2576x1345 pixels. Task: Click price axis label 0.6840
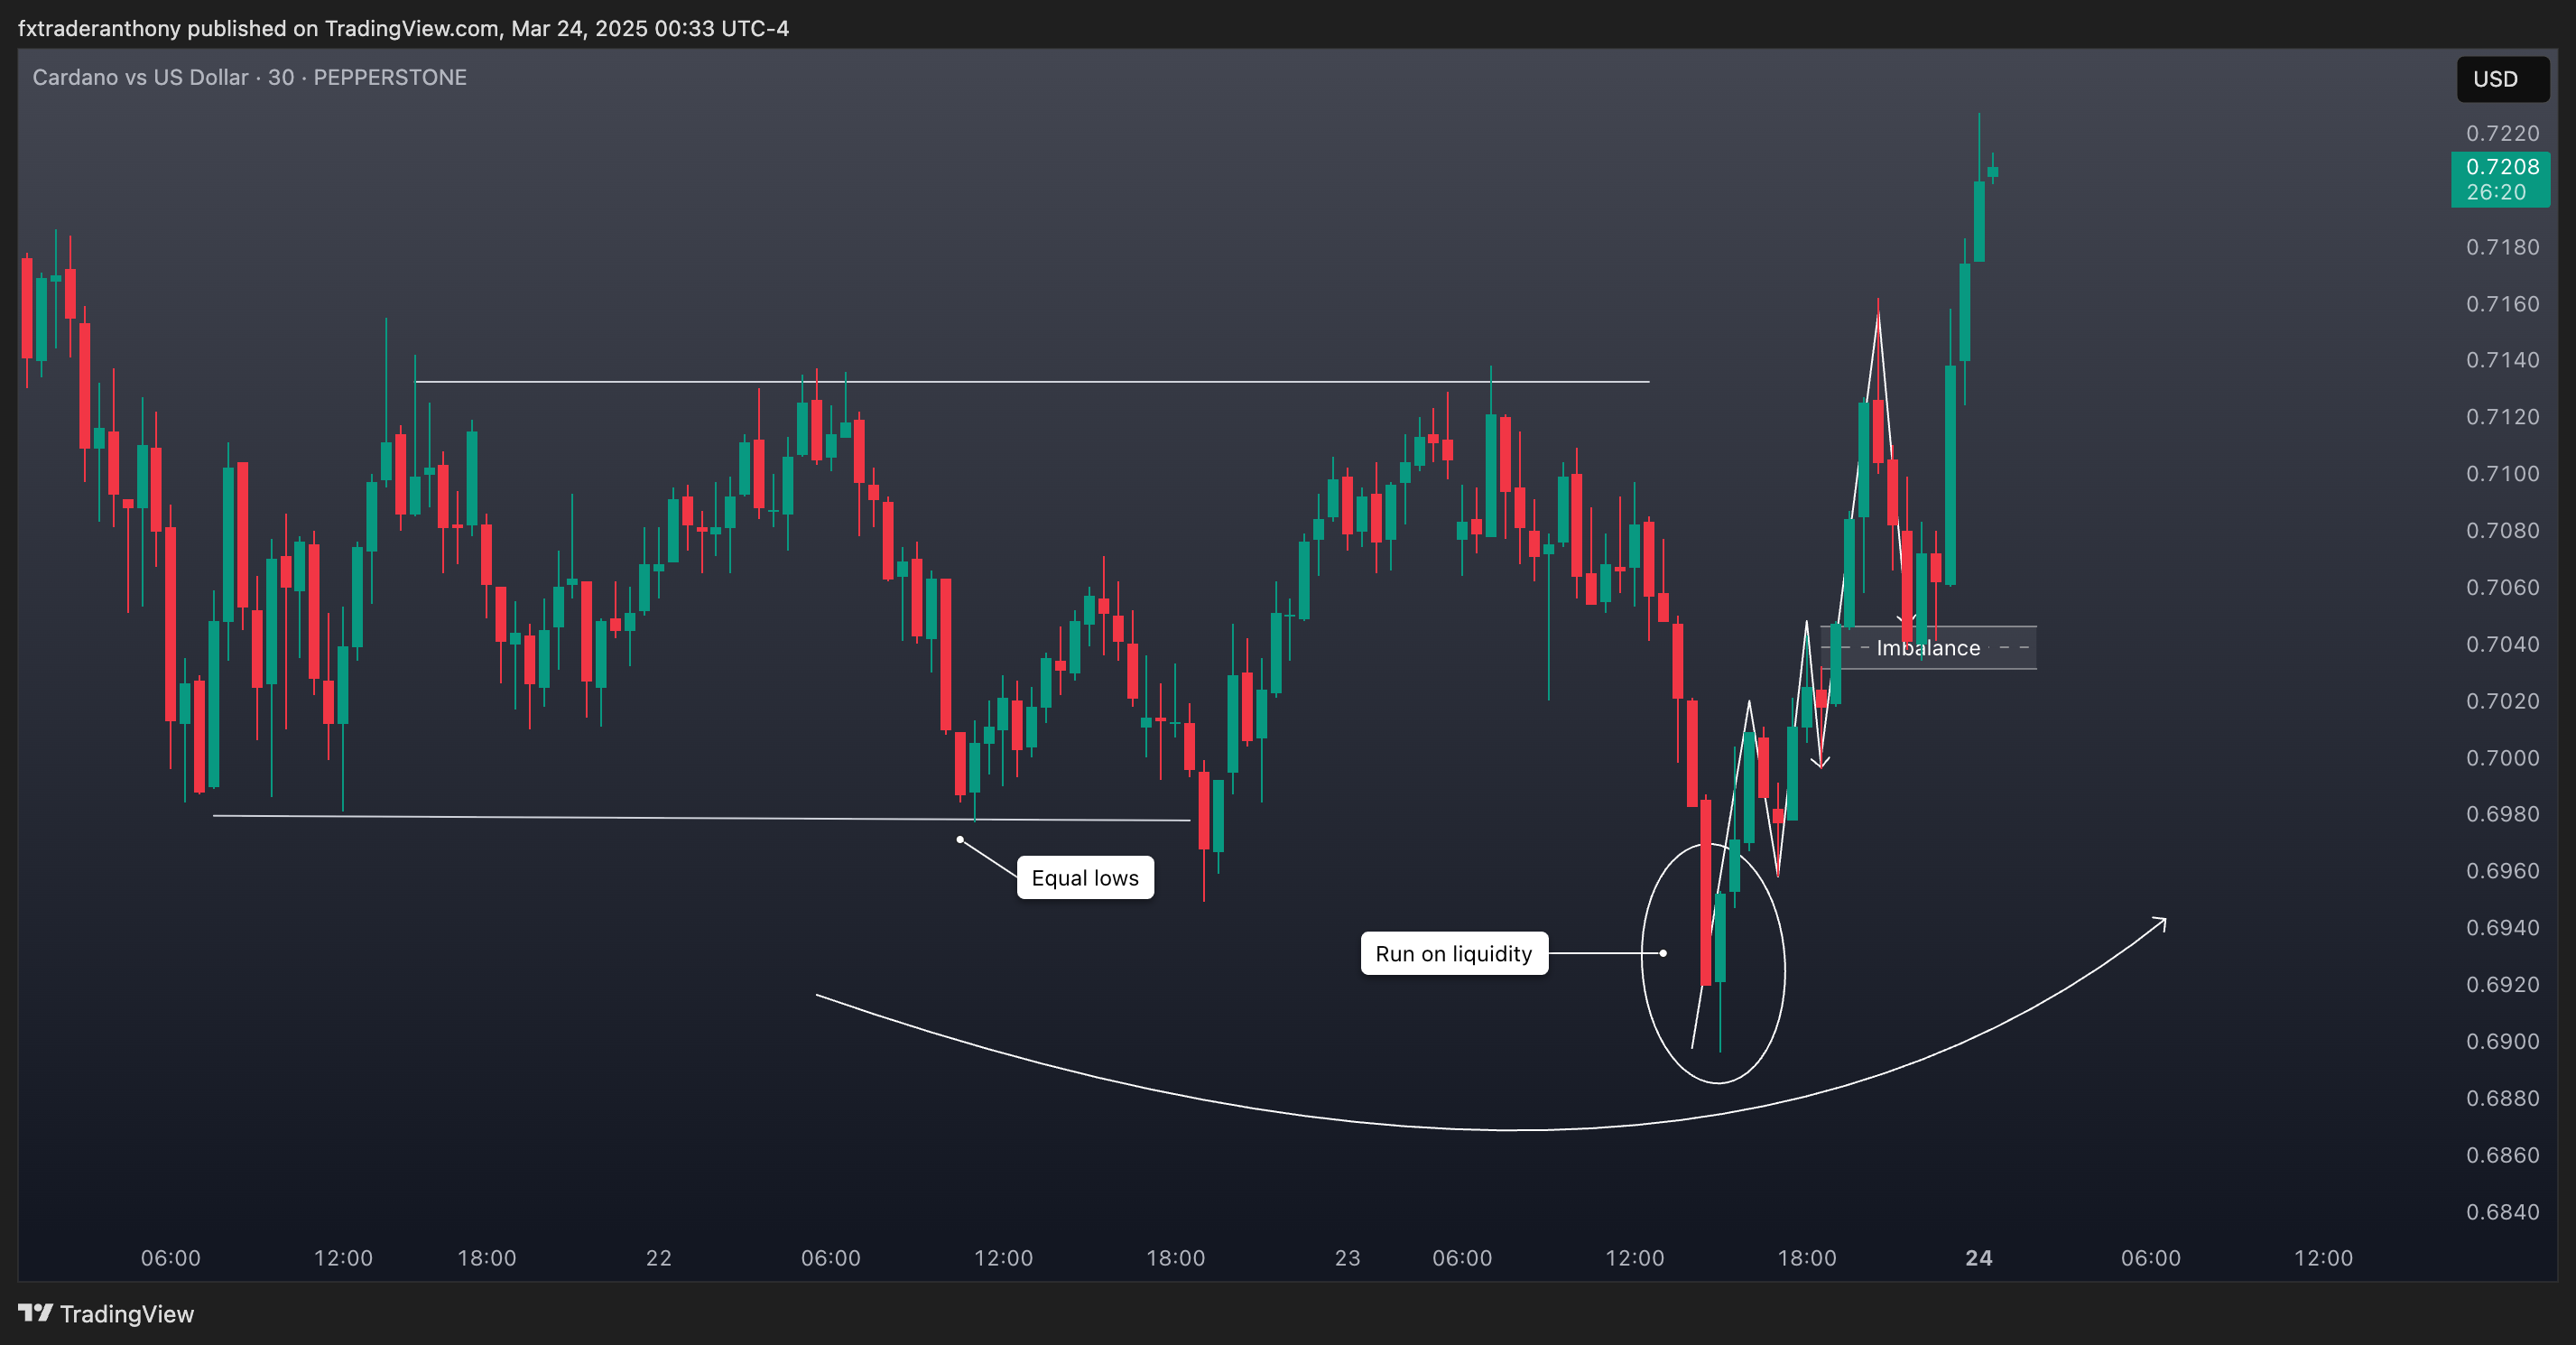(2502, 1213)
